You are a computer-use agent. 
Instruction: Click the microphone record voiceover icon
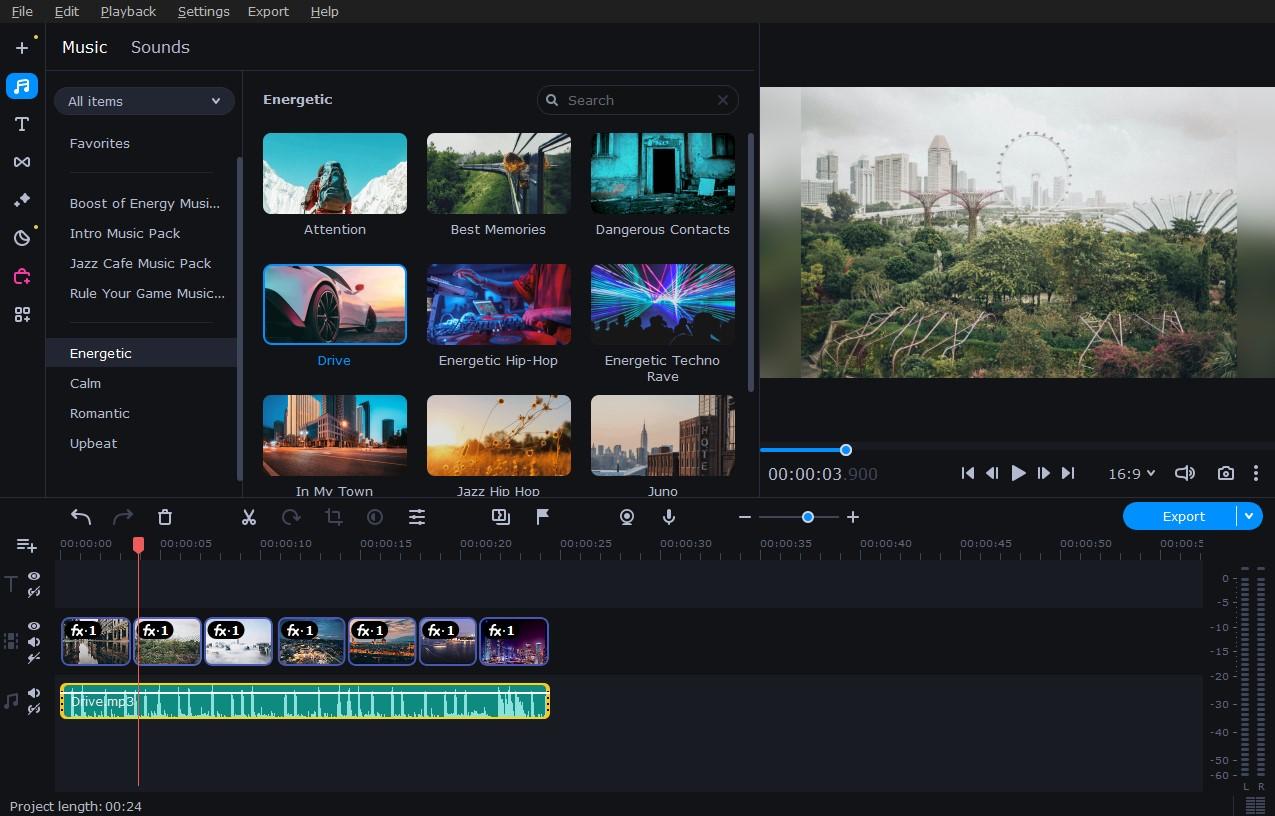click(669, 517)
